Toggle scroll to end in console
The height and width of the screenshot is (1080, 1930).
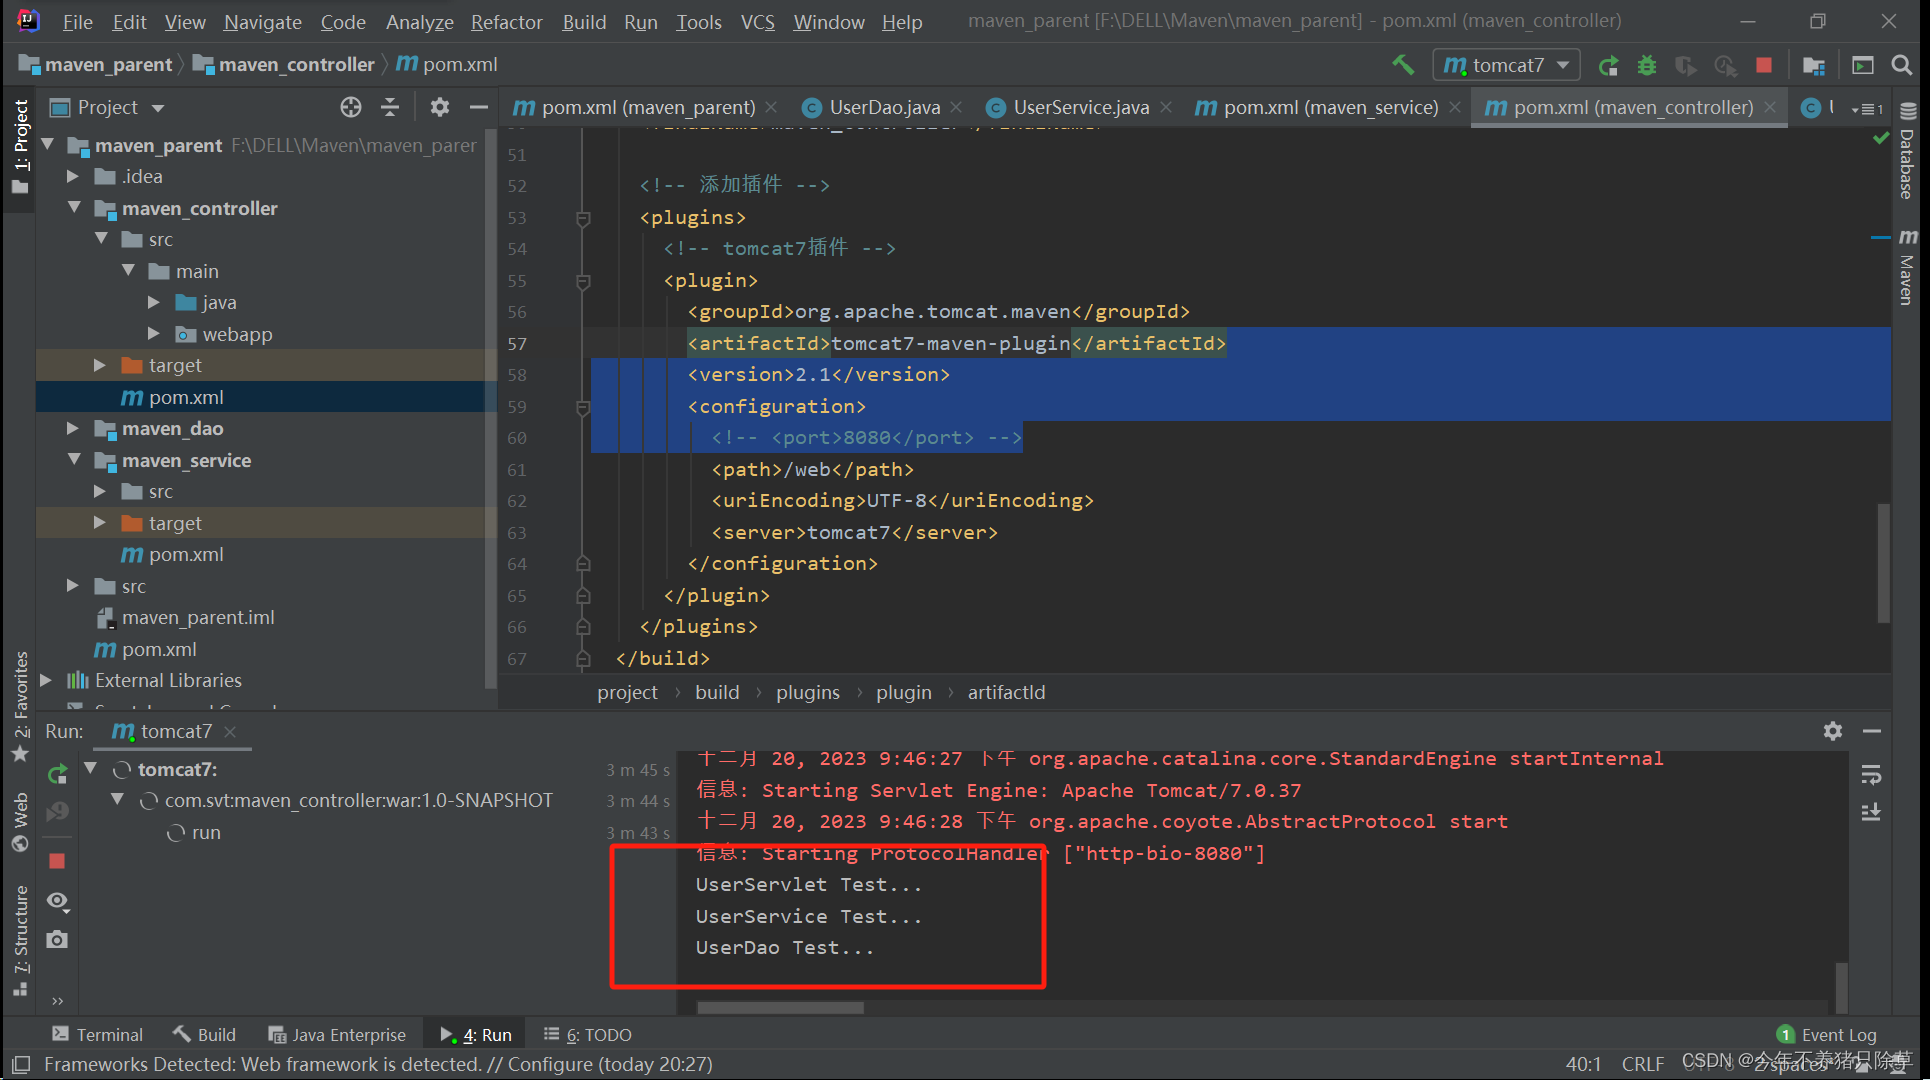click(1871, 812)
